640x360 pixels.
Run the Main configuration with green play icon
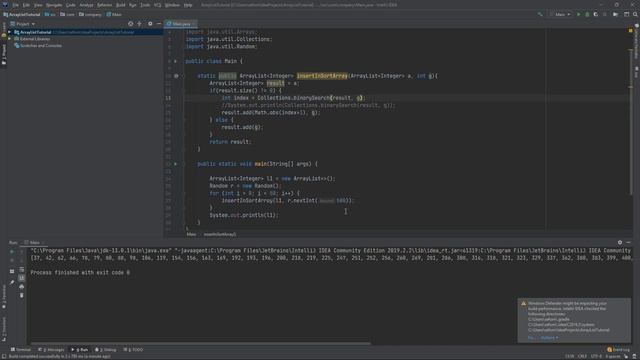[x=578, y=14]
